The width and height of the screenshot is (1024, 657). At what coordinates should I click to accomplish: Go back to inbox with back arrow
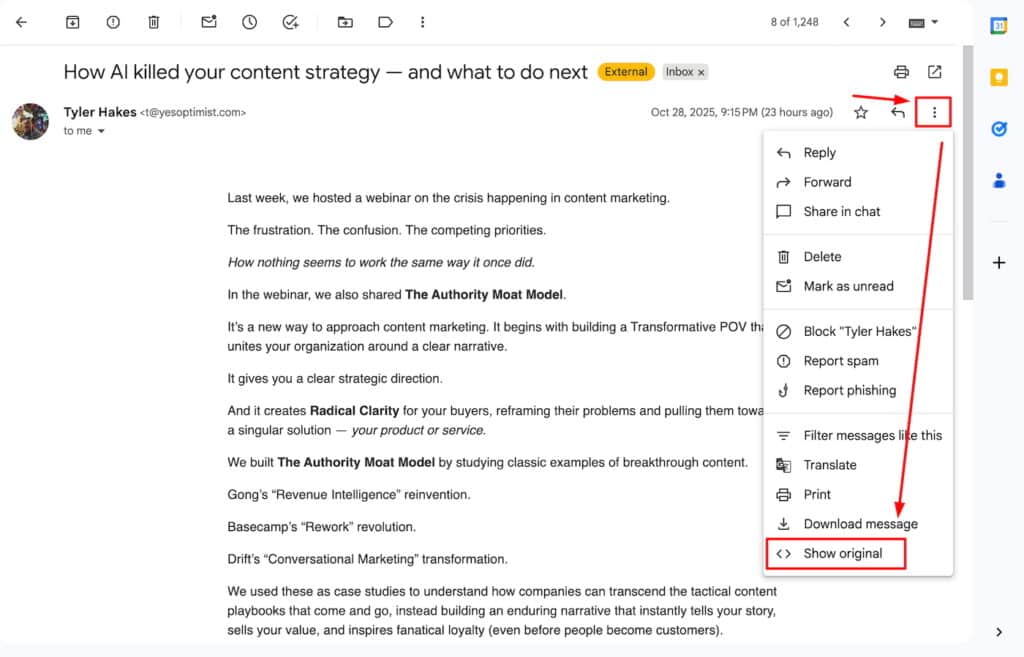click(22, 22)
